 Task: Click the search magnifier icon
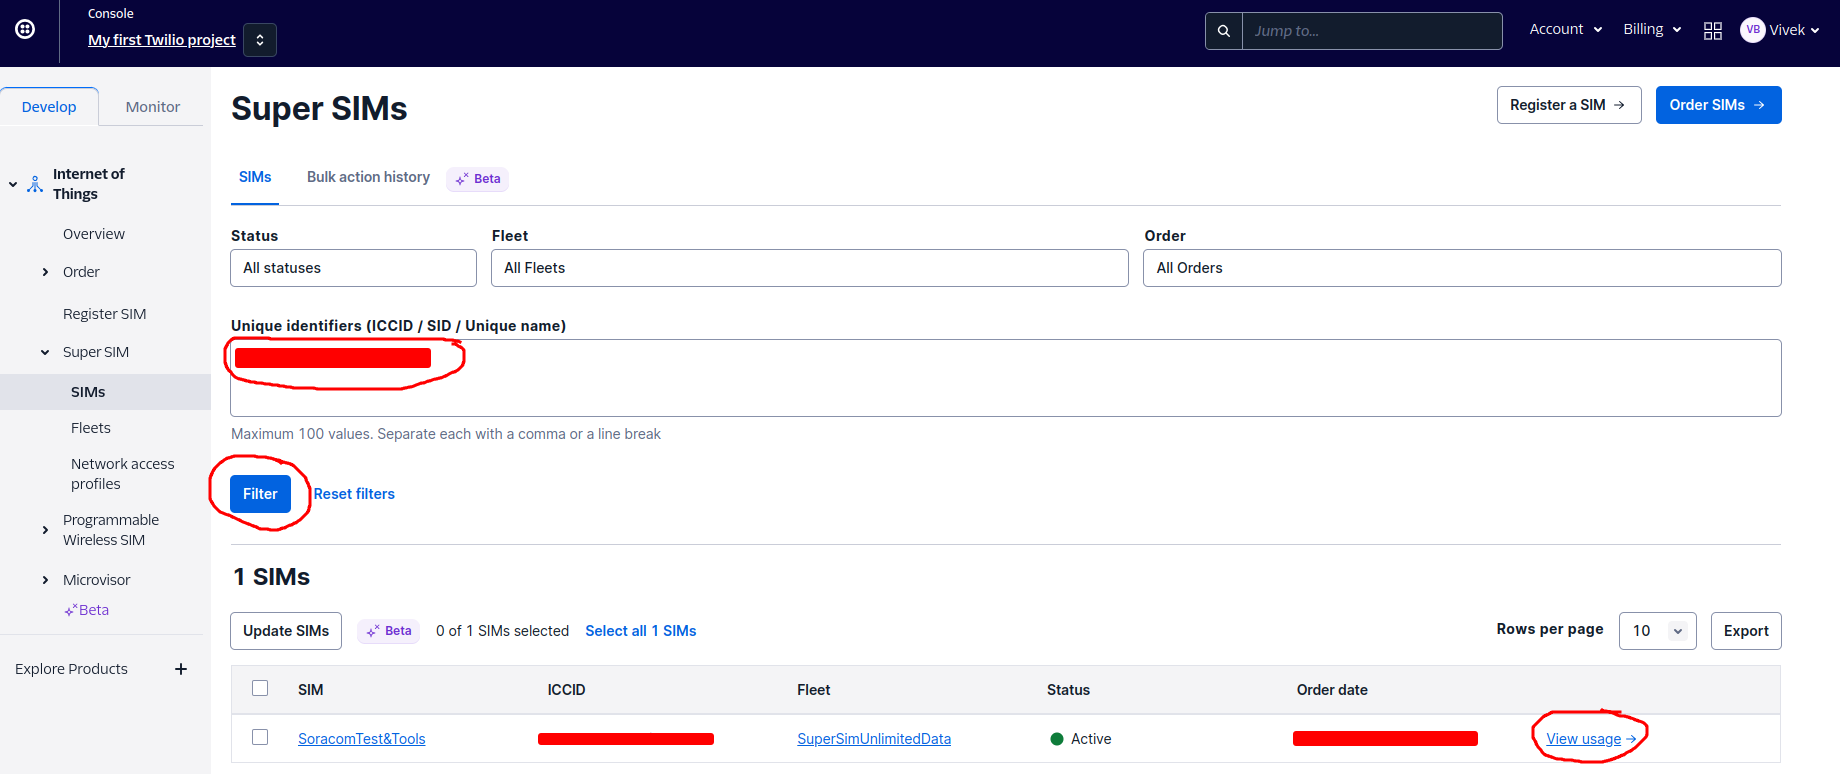tap(1223, 31)
